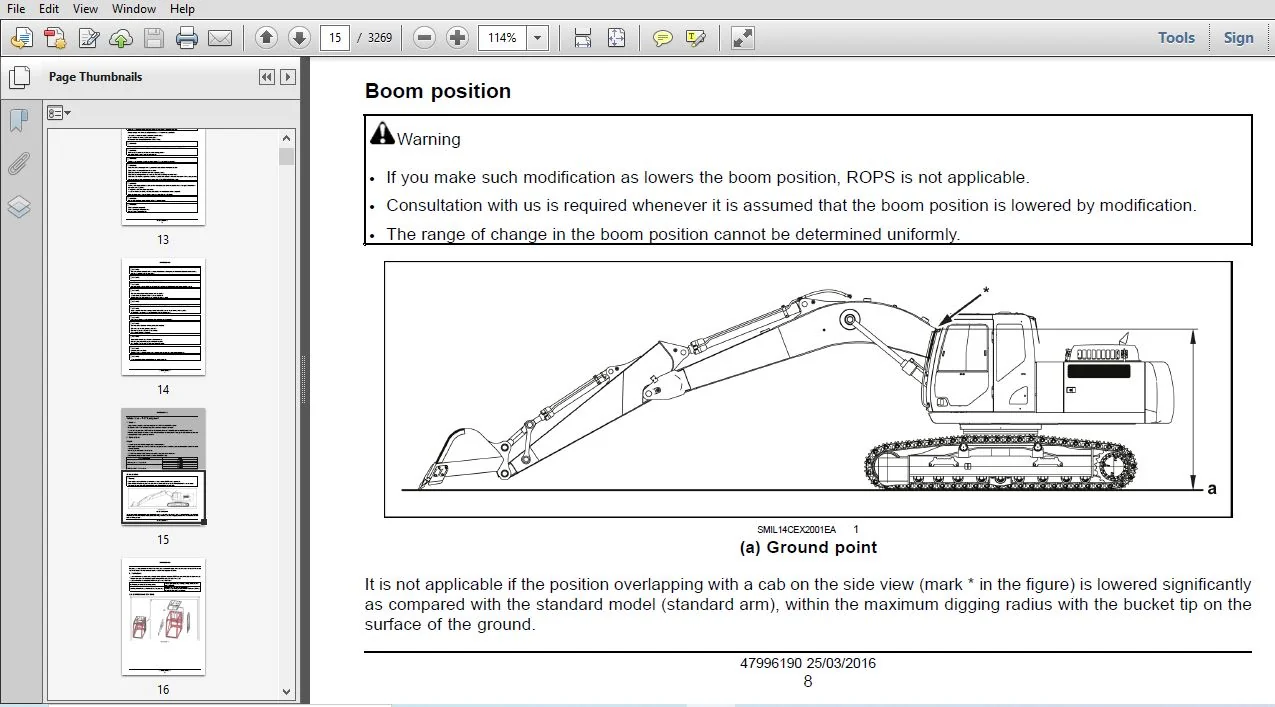Click the Email envelope icon

(220, 39)
